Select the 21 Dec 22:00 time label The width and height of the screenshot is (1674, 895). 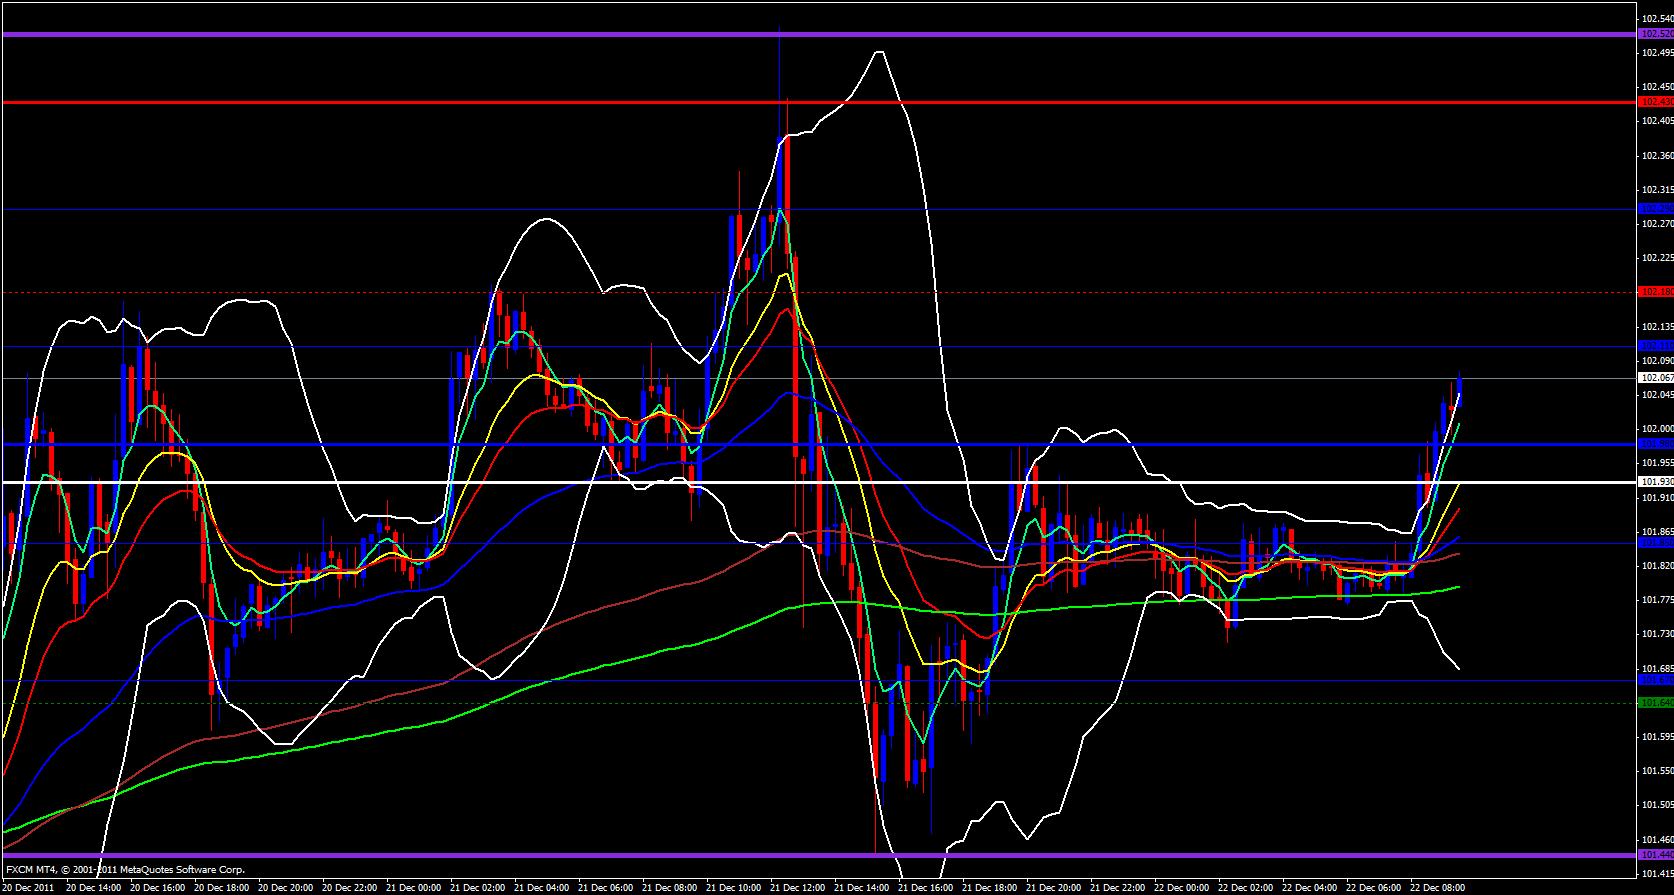tap(1117, 888)
